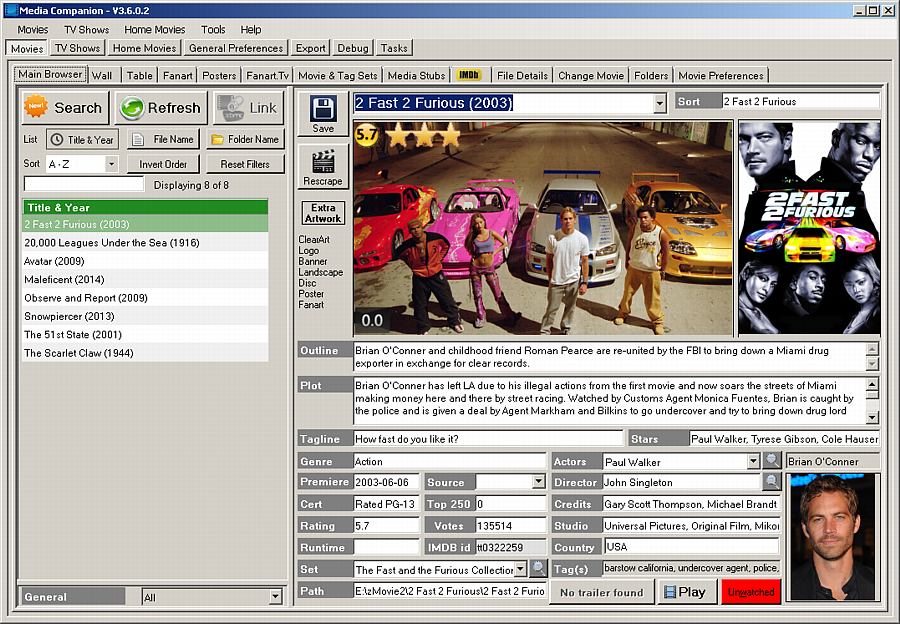Open the Fanart.Tv tab
900x624 pixels.
pos(267,75)
